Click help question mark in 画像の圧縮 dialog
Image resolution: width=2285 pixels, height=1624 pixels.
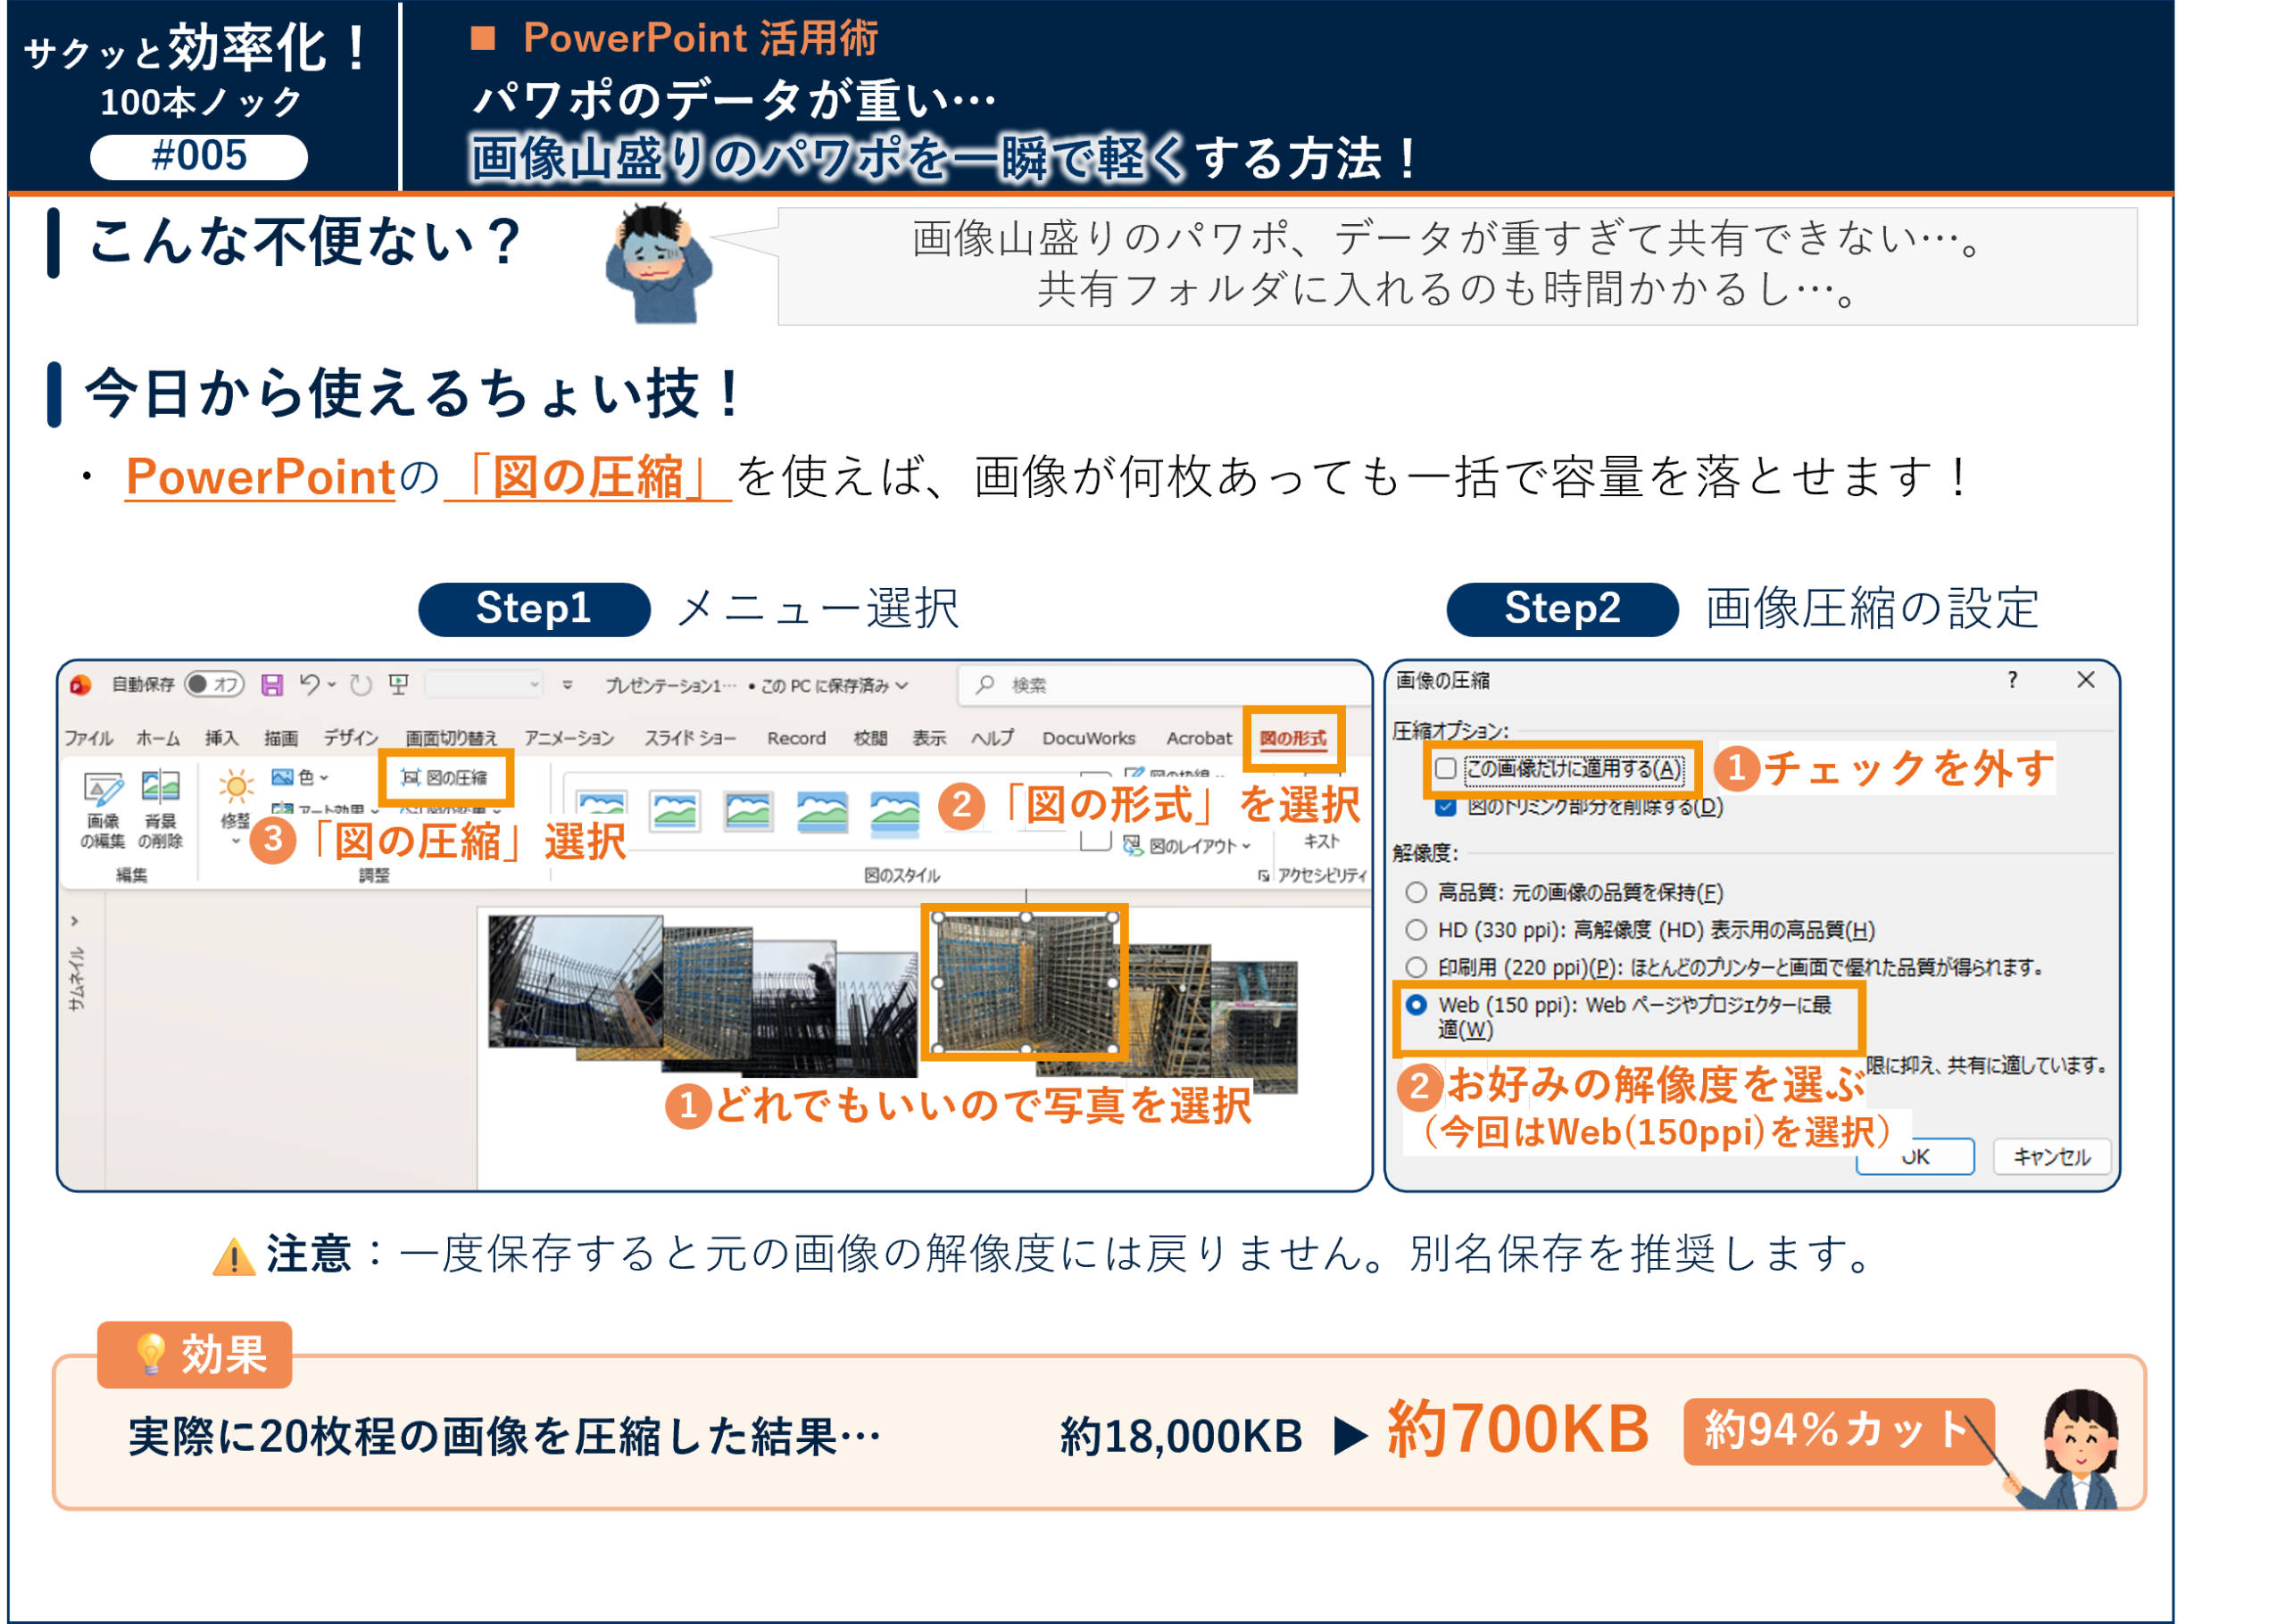[2012, 680]
